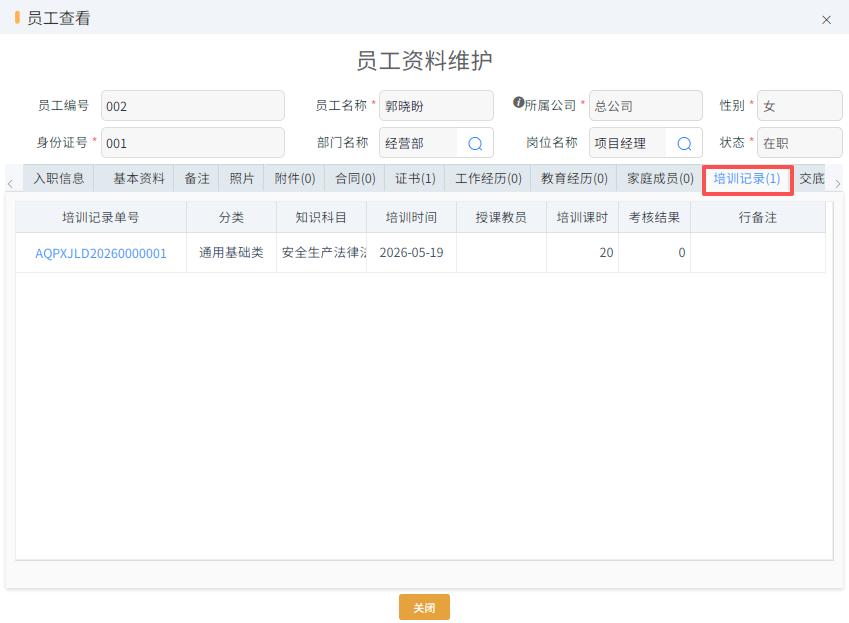Screen dimensions: 849x623
Task: Click the 分类 column header
Action: point(232,218)
